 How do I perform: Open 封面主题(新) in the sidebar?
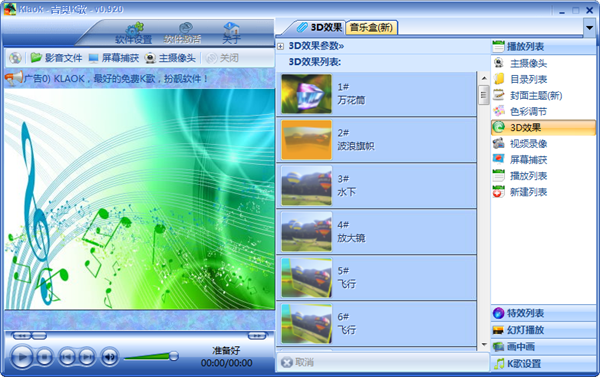pyautogui.click(x=543, y=95)
